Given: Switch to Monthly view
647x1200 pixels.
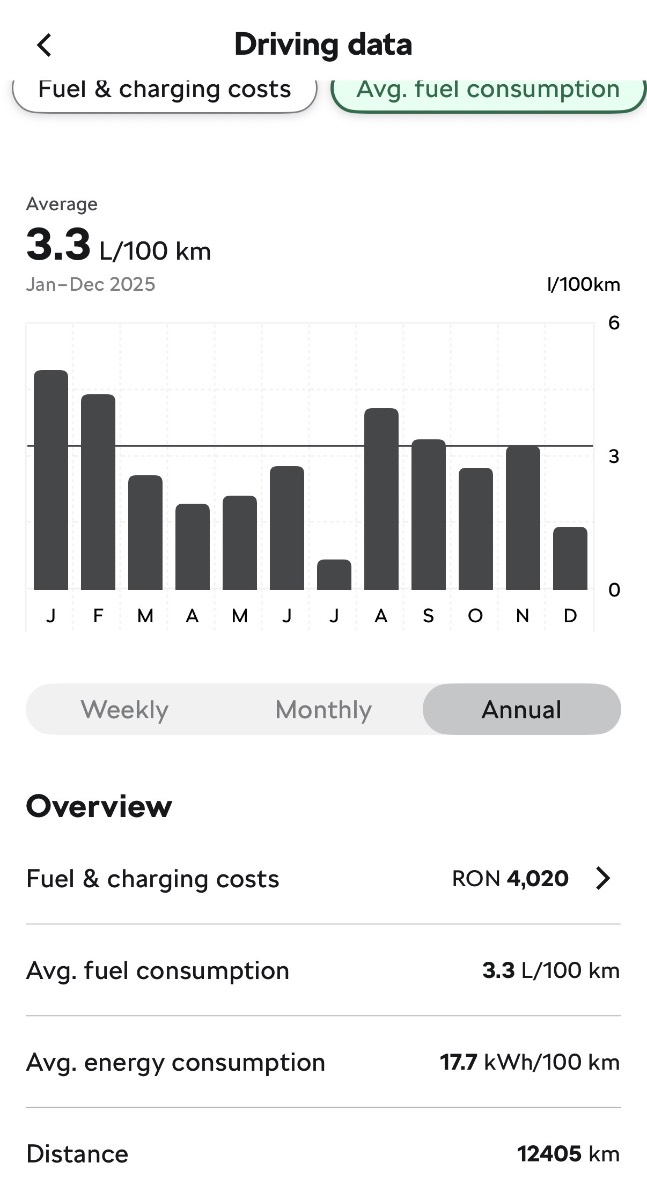Looking at the screenshot, I should (x=323, y=710).
